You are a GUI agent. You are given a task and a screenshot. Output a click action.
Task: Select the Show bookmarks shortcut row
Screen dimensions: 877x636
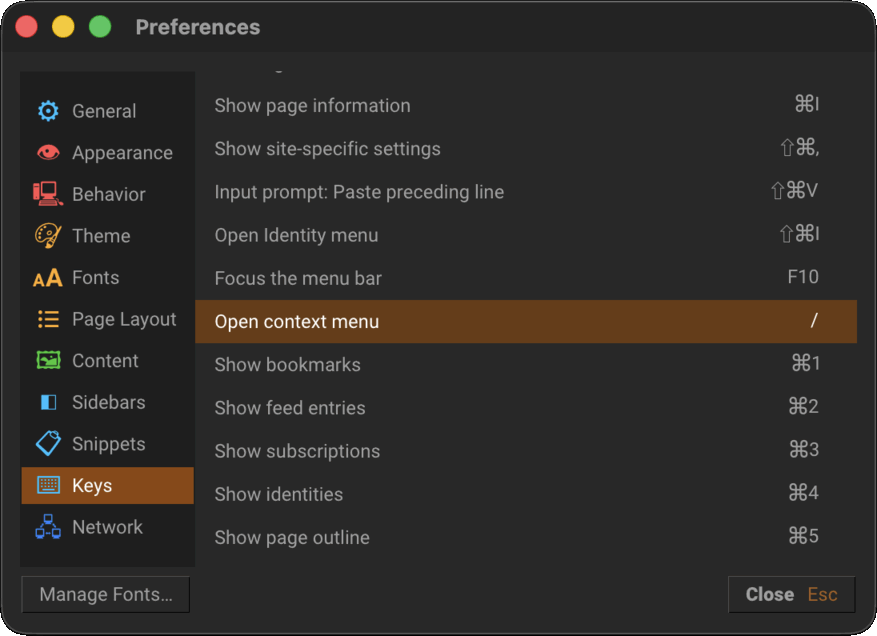click(x=525, y=365)
